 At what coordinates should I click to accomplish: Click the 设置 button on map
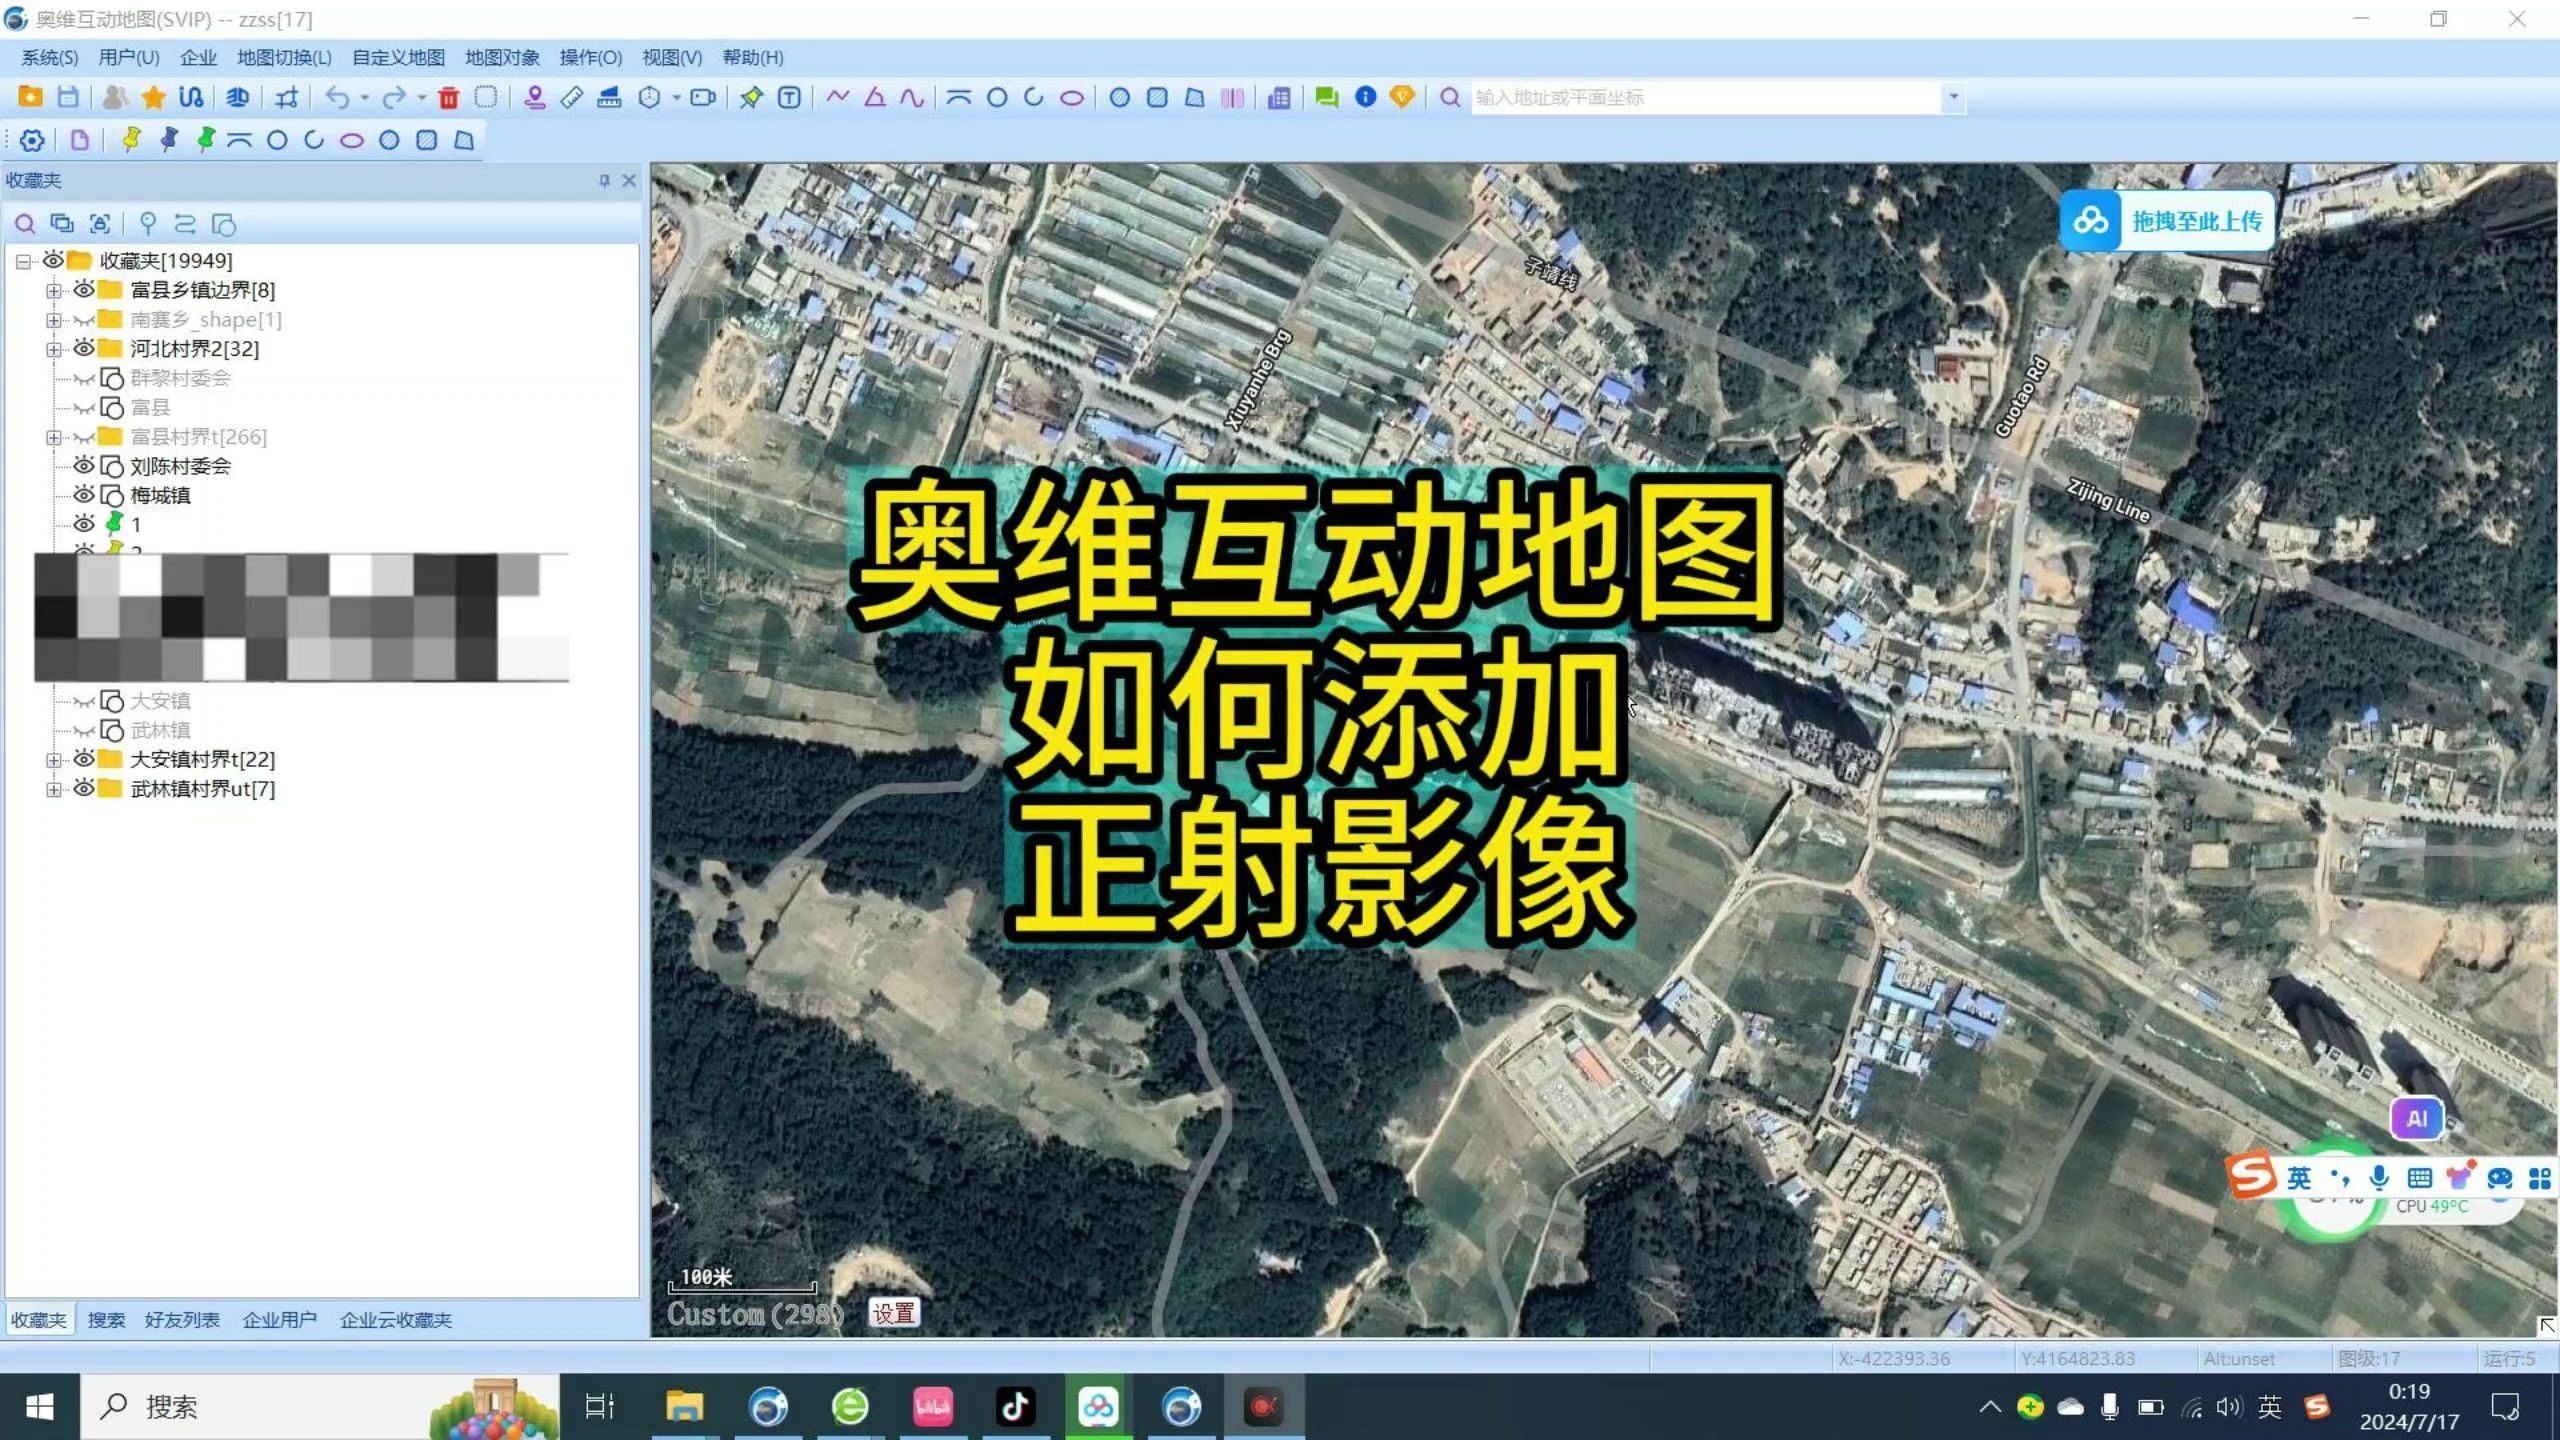893,1313
